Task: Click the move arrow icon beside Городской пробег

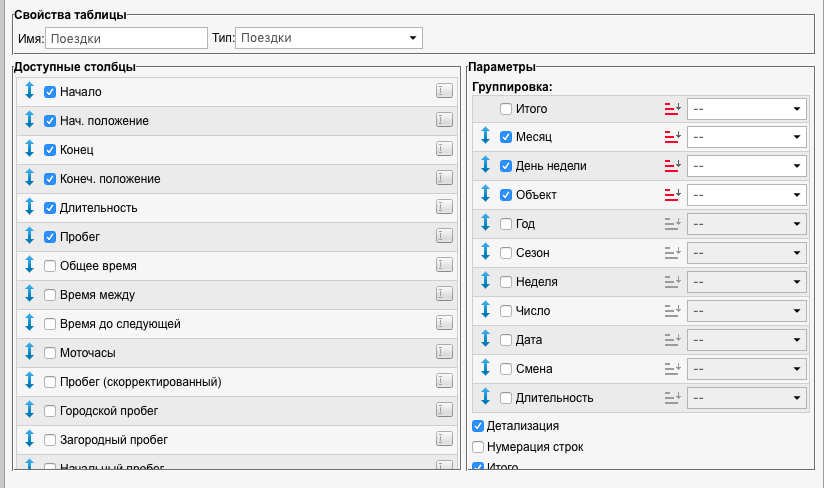Action: tap(29, 411)
